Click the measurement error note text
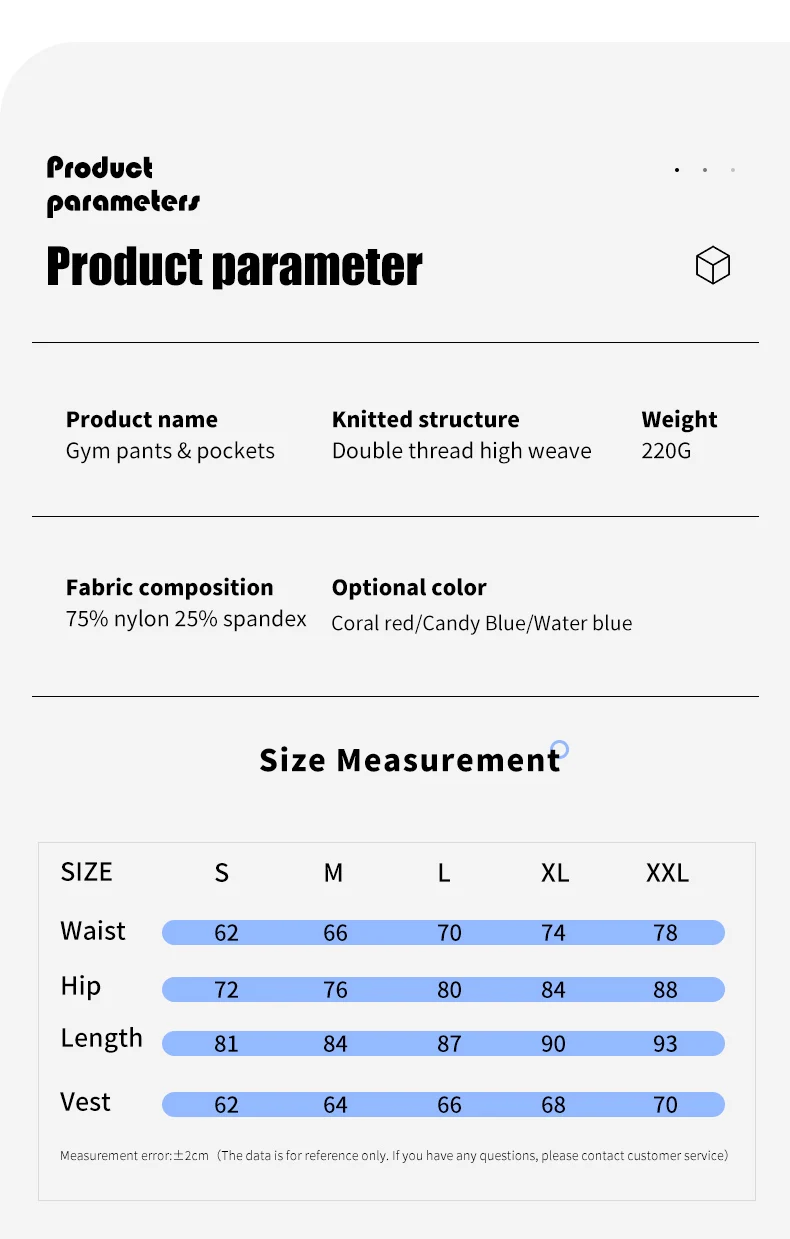 coord(394,1156)
